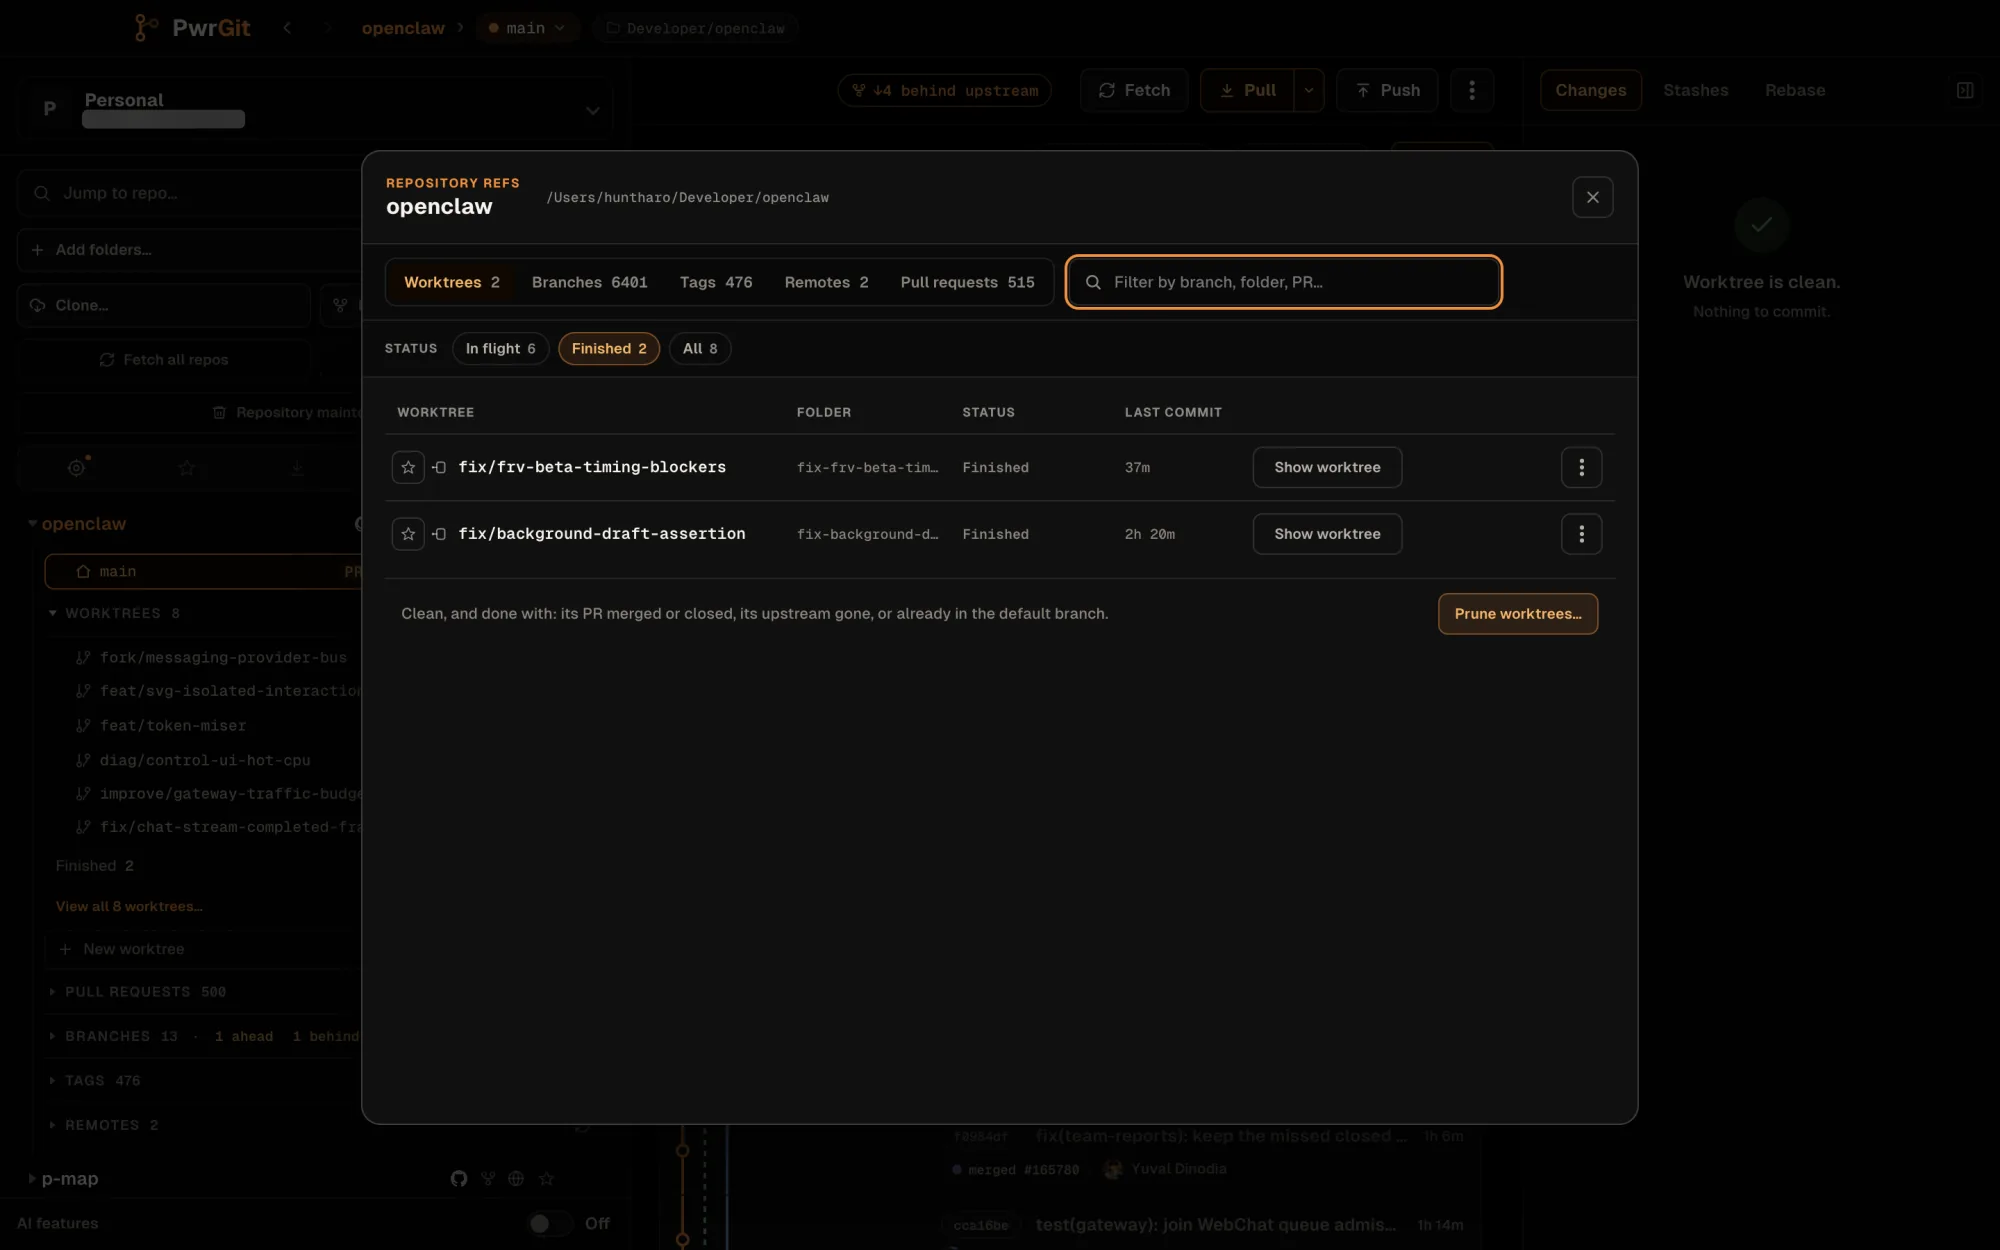Close the Repository Refs dialog

pyautogui.click(x=1592, y=197)
